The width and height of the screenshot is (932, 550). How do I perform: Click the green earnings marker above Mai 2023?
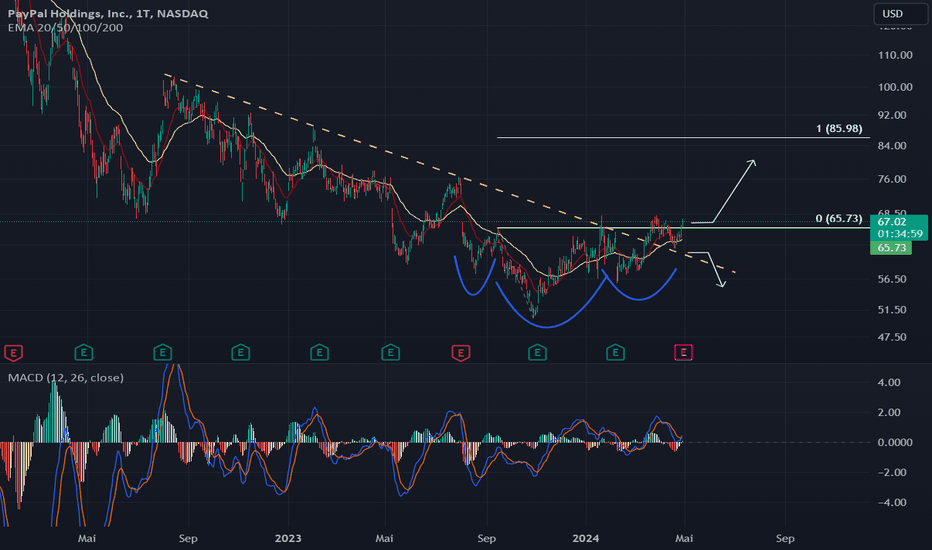coord(391,353)
